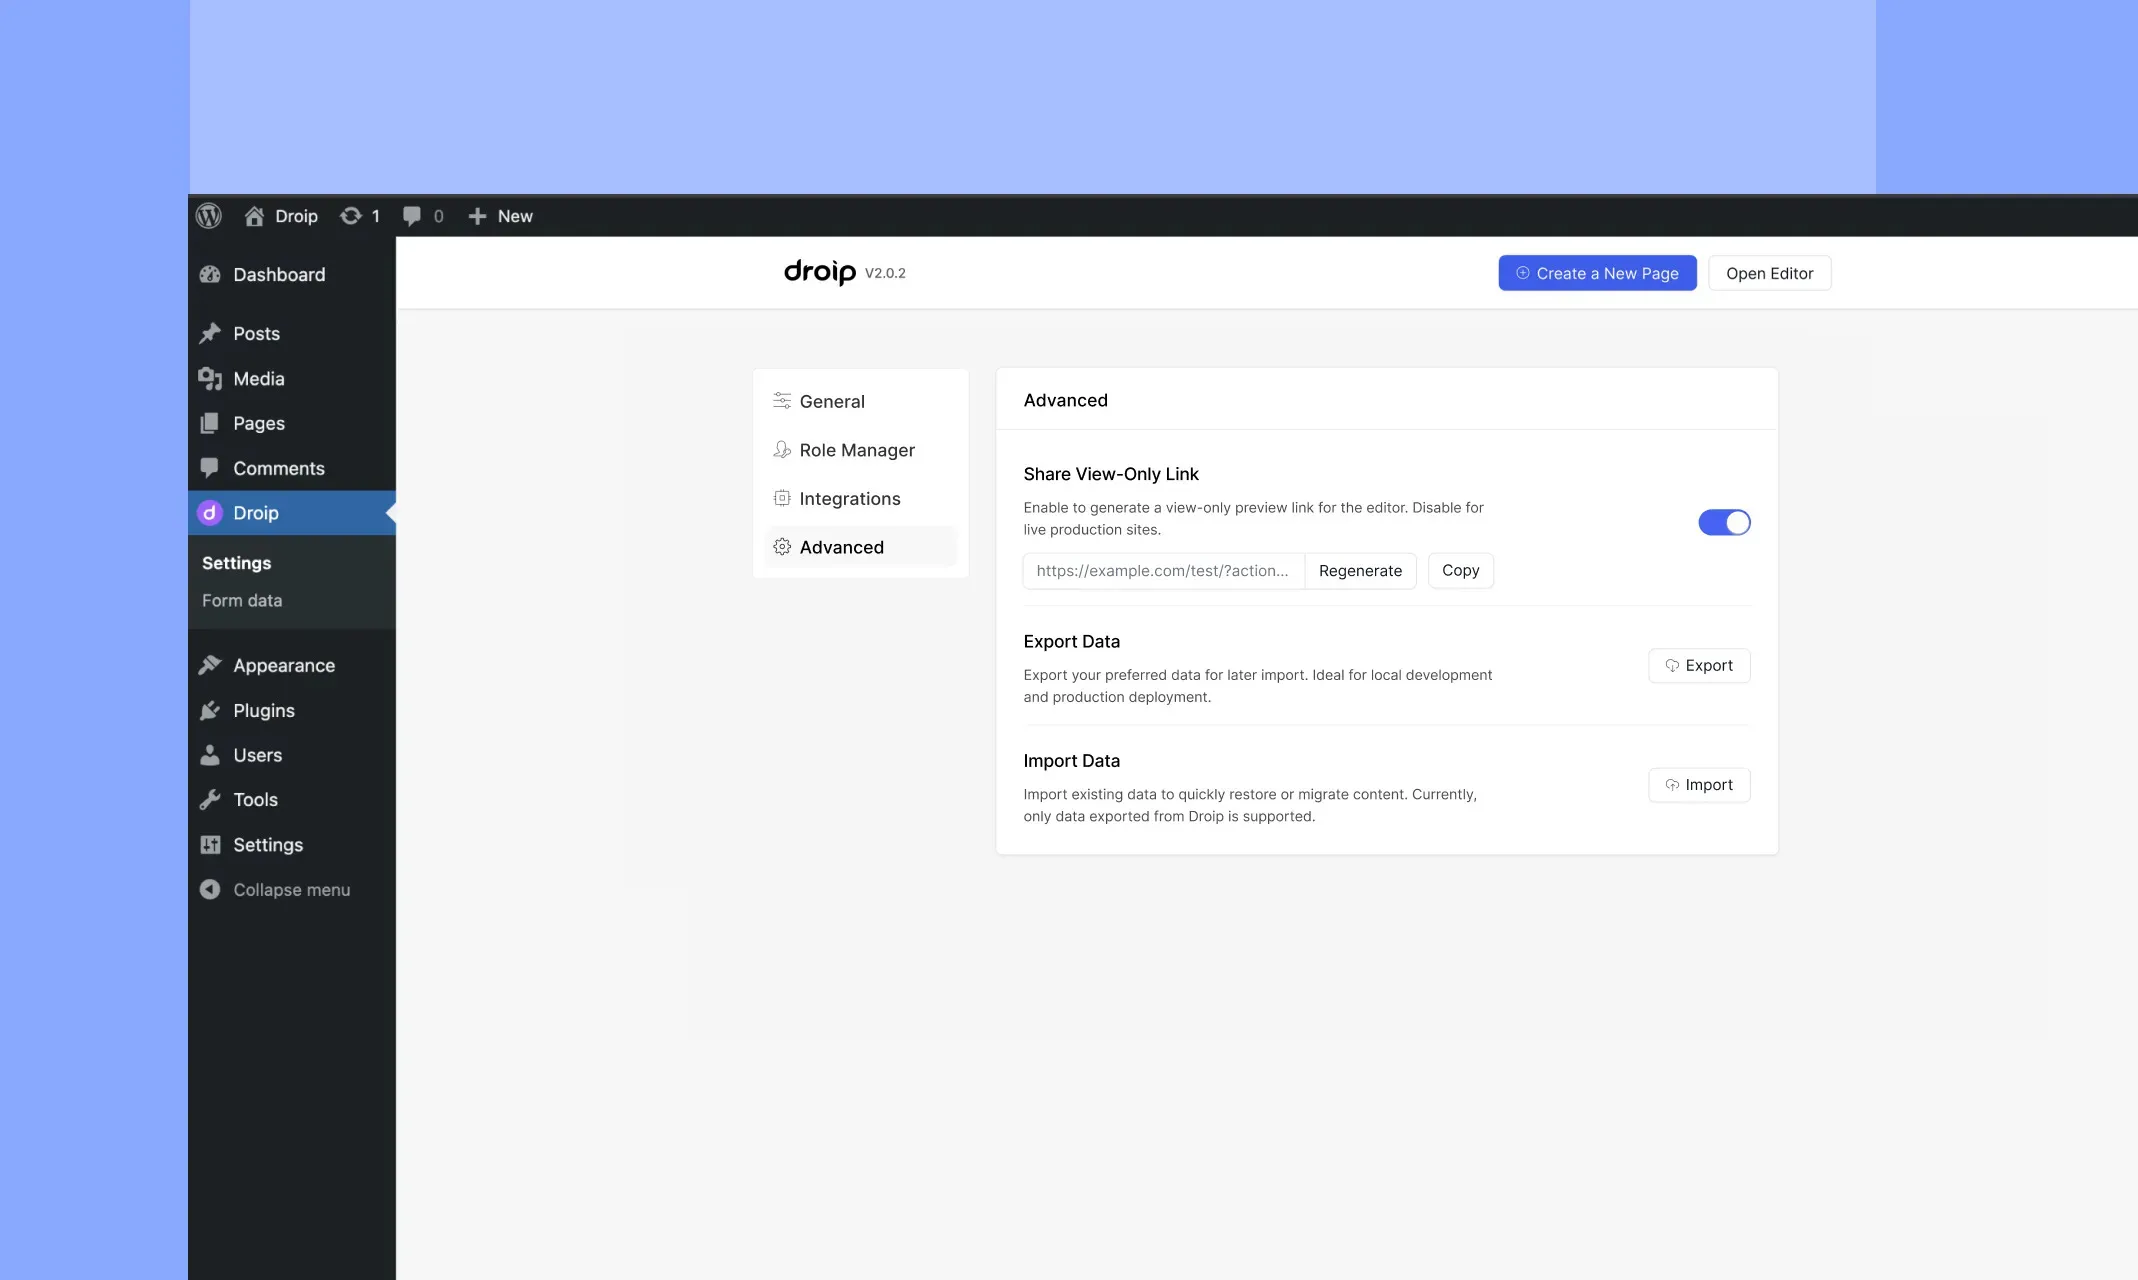Click the V2.0.2 version text

(x=885, y=273)
